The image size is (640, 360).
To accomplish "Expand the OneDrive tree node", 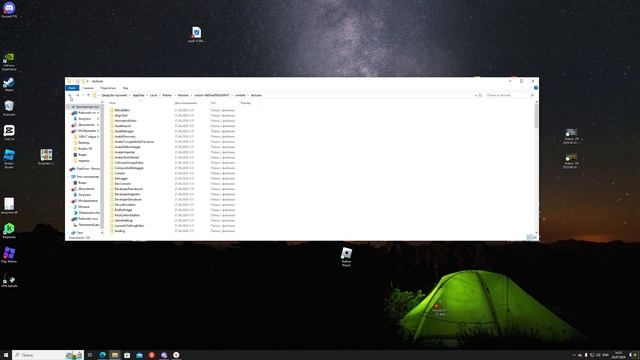I will click(69, 169).
